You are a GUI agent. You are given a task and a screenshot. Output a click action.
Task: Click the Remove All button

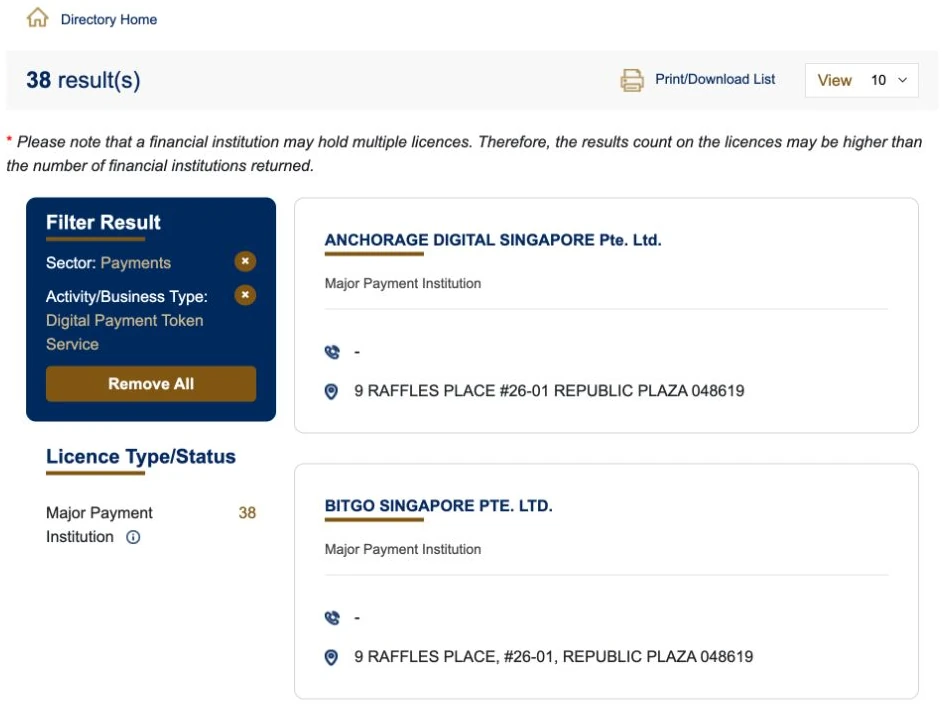click(x=151, y=383)
